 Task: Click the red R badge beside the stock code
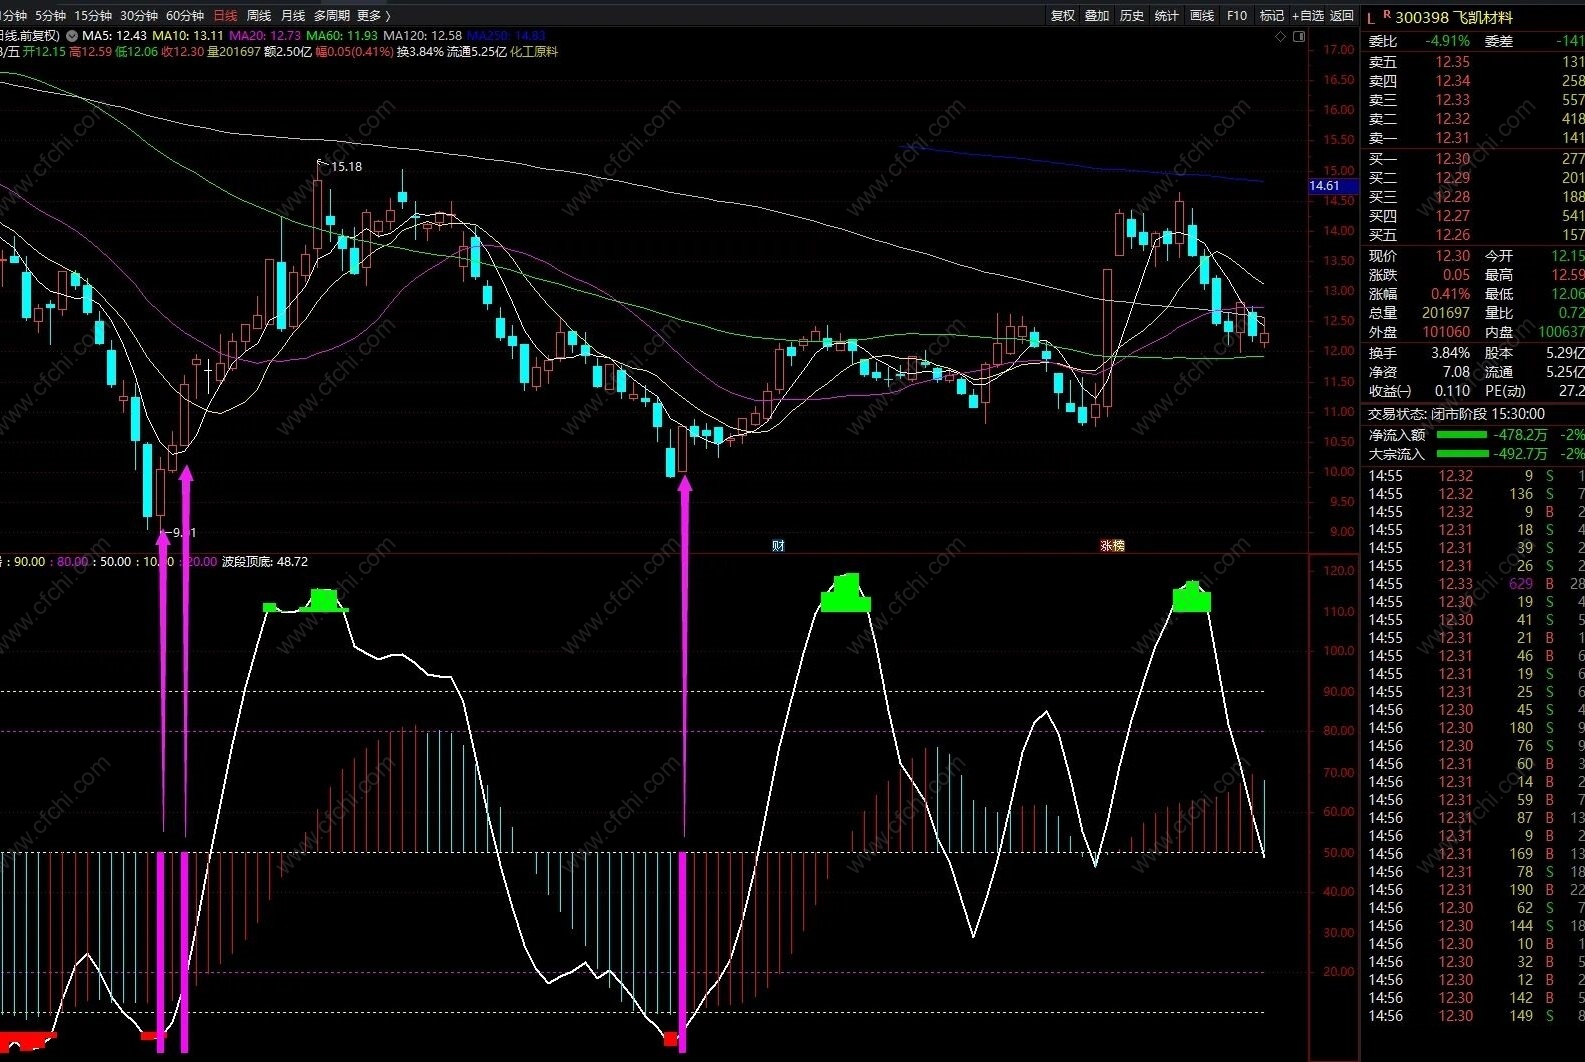1387,15
